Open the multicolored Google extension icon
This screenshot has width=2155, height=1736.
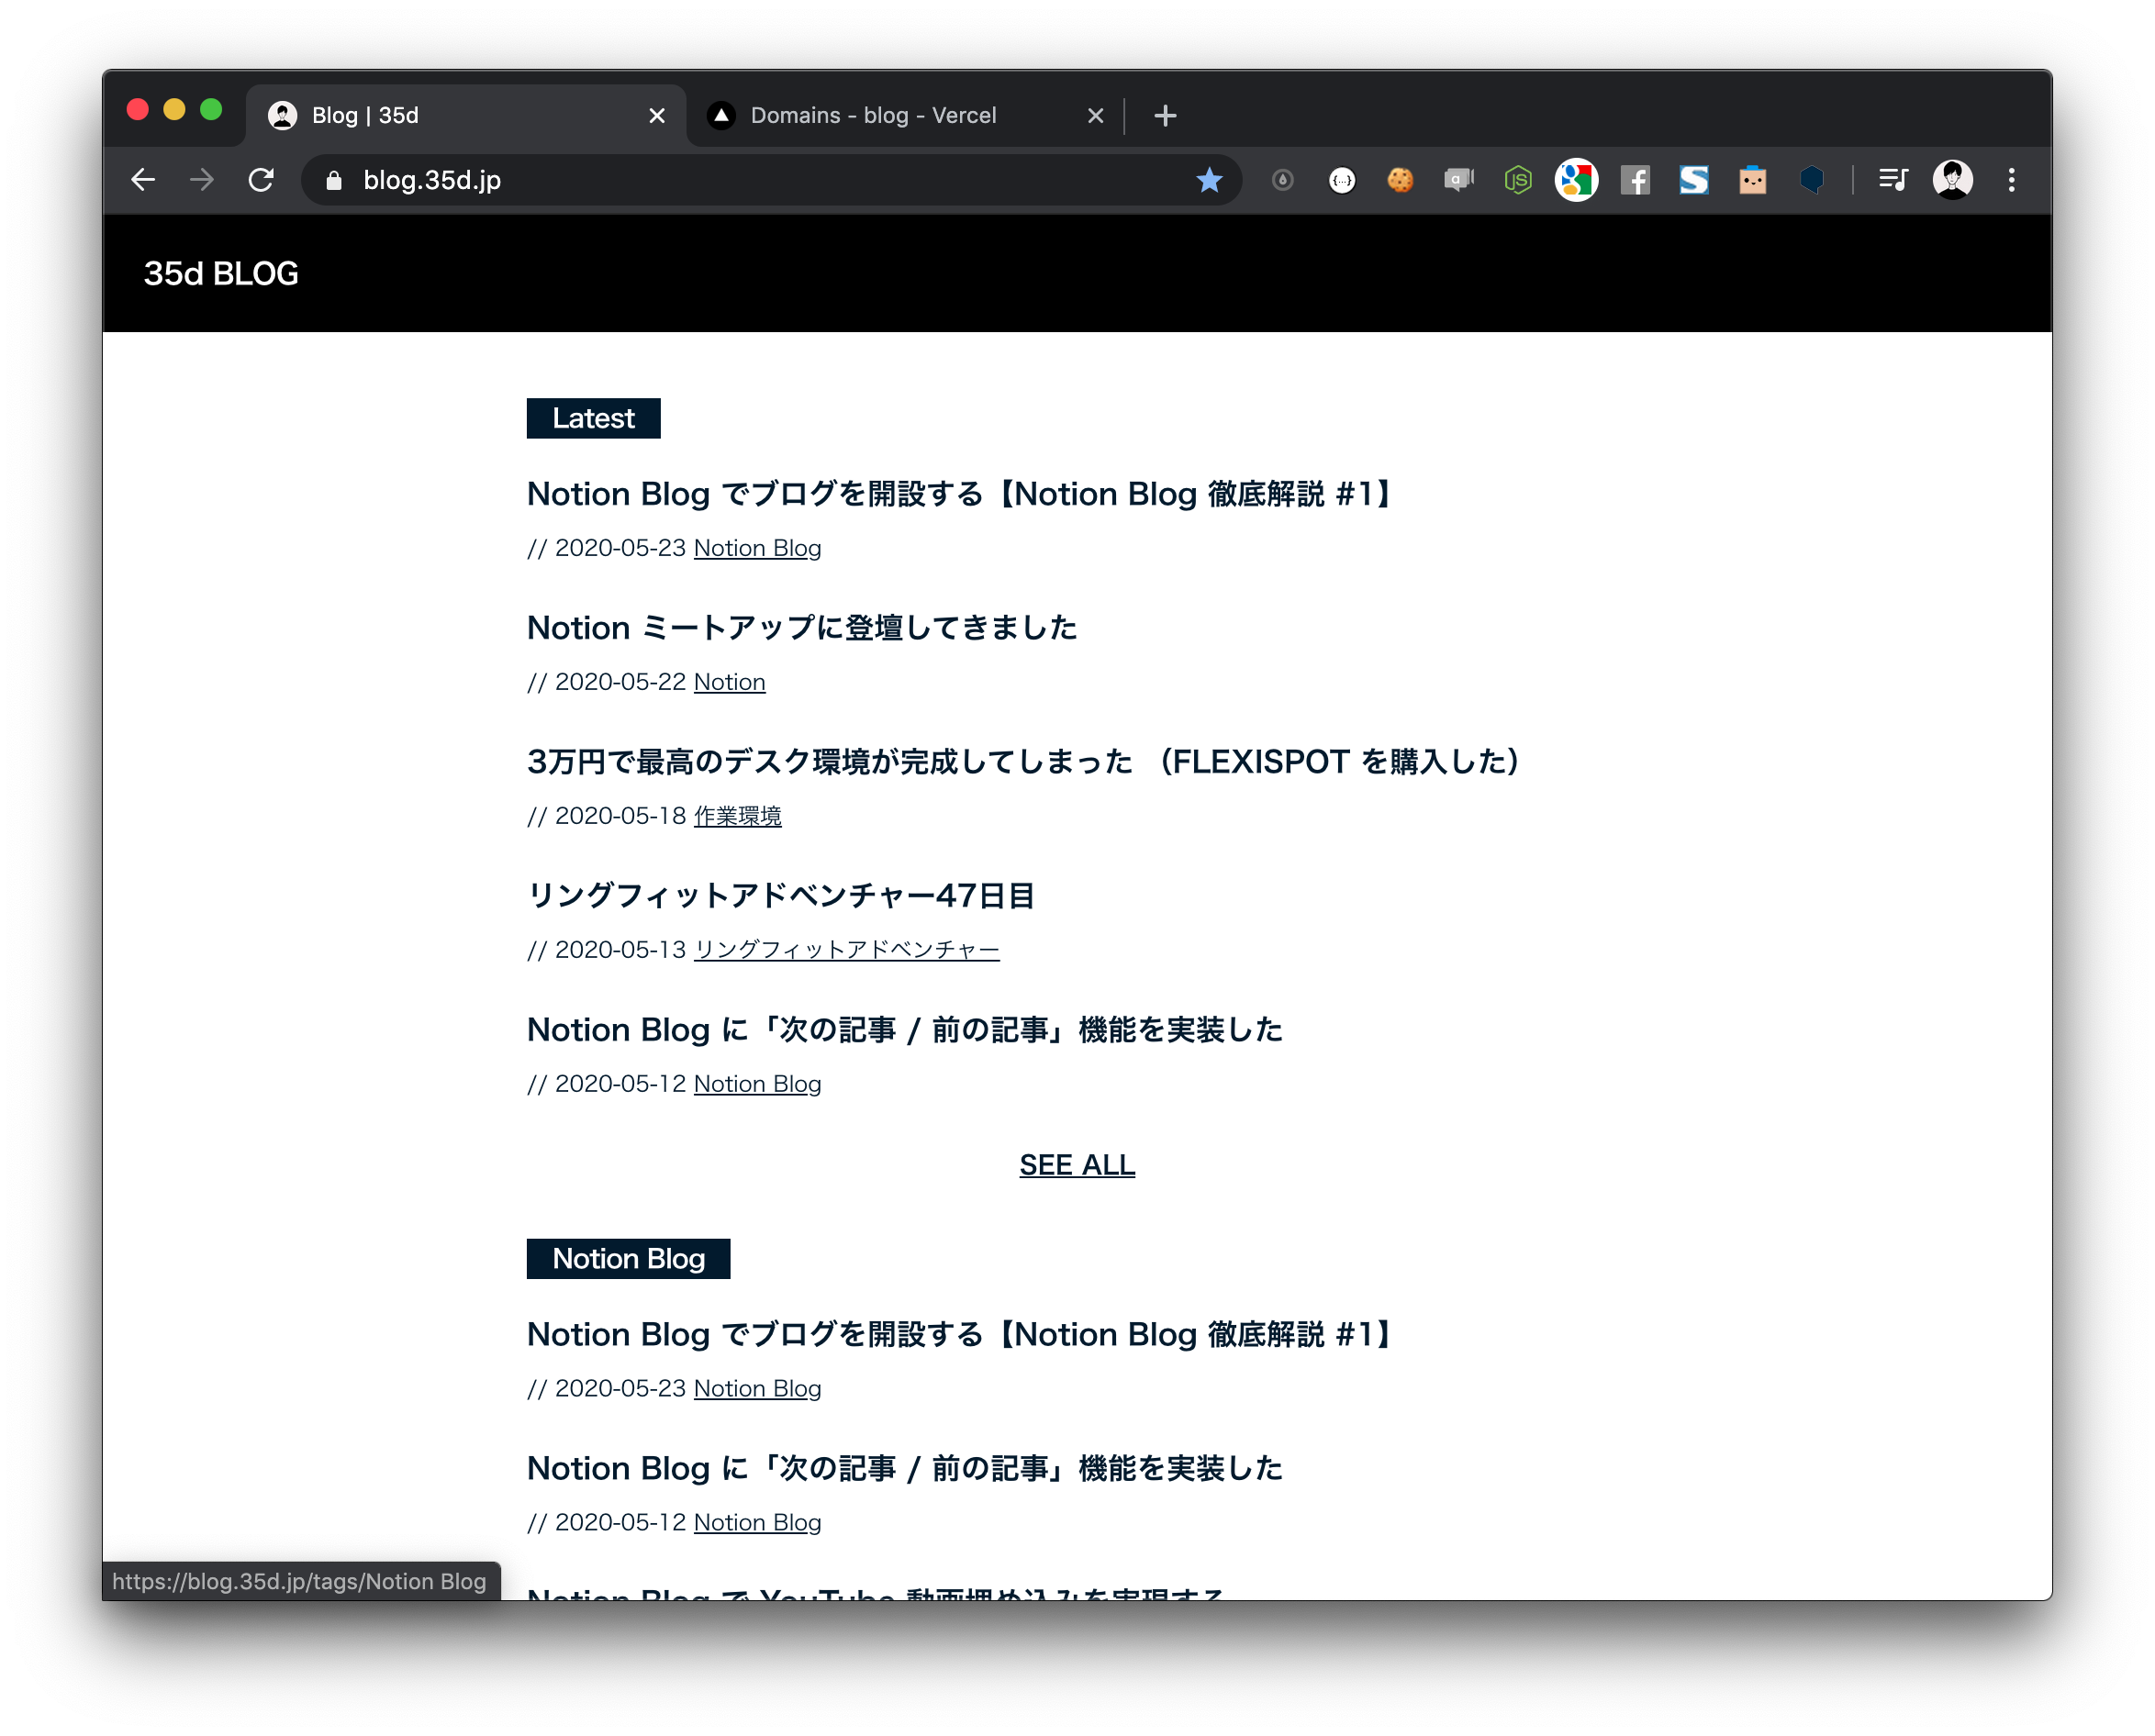click(1576, 180)
